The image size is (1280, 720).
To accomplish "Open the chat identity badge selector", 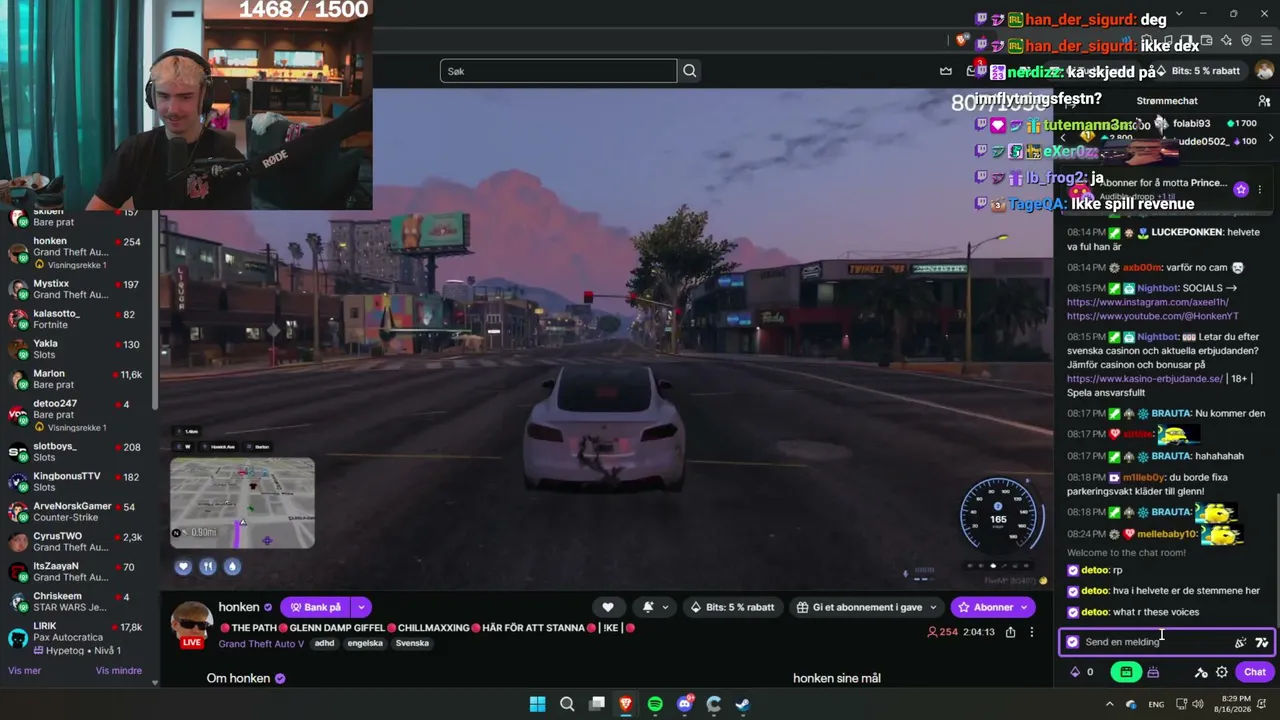I will (1073, 642).
